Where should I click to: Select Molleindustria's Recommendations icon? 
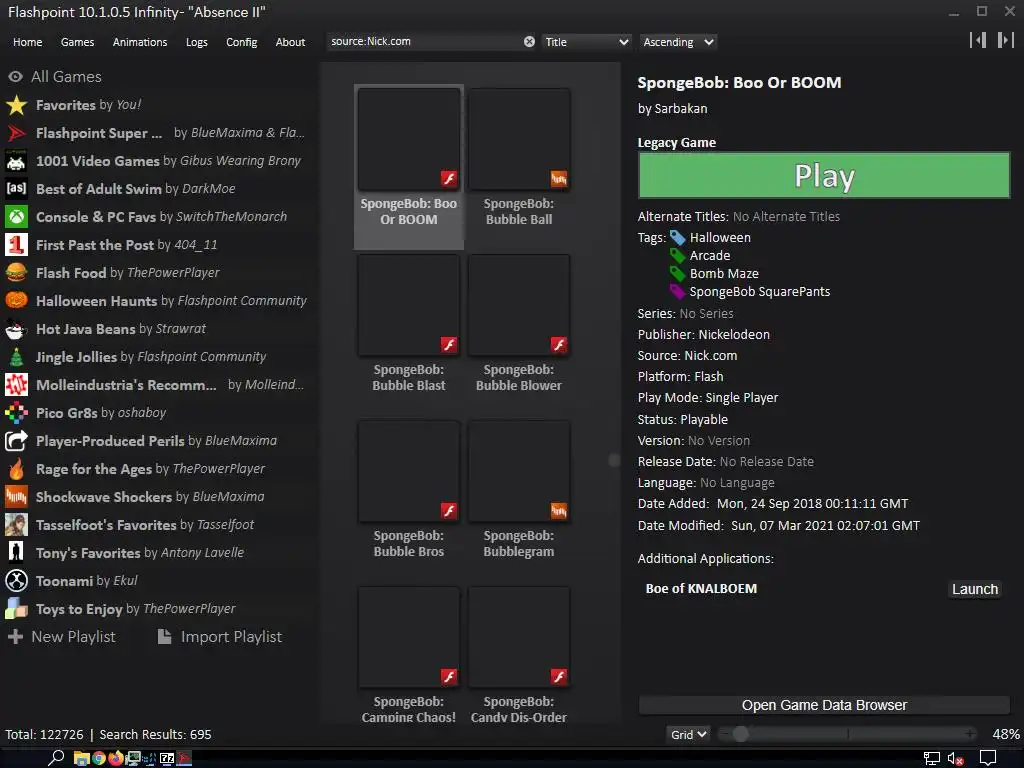pos(16,385)
